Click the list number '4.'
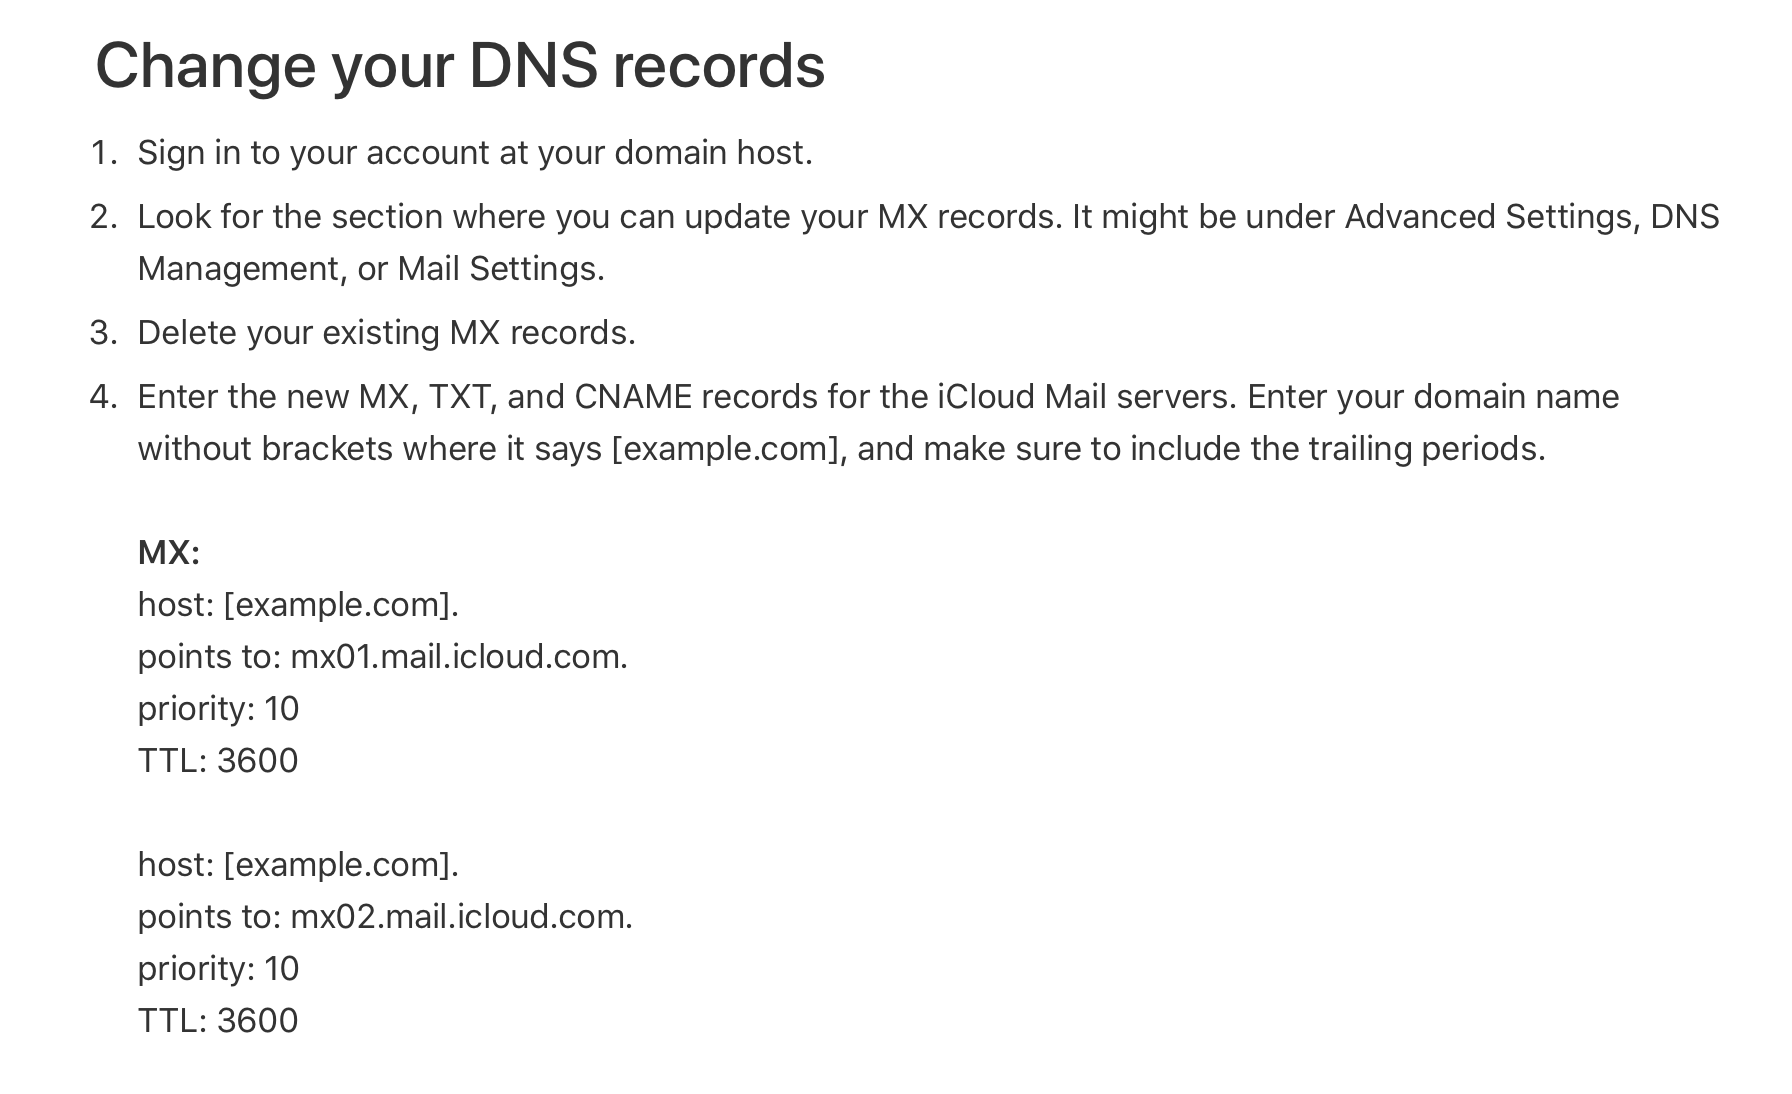The height and width of the screenshot is (1094, 1792). (x=104, y=397)
